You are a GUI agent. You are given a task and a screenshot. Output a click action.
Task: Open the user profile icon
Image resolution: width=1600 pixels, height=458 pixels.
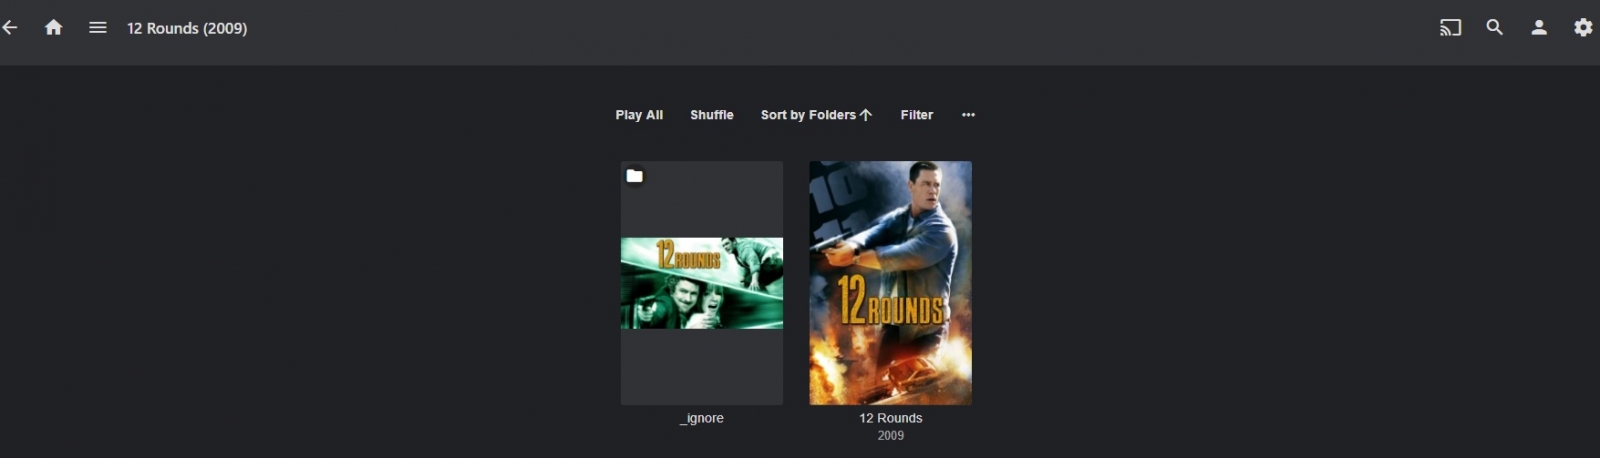[x=1539, y=28]
